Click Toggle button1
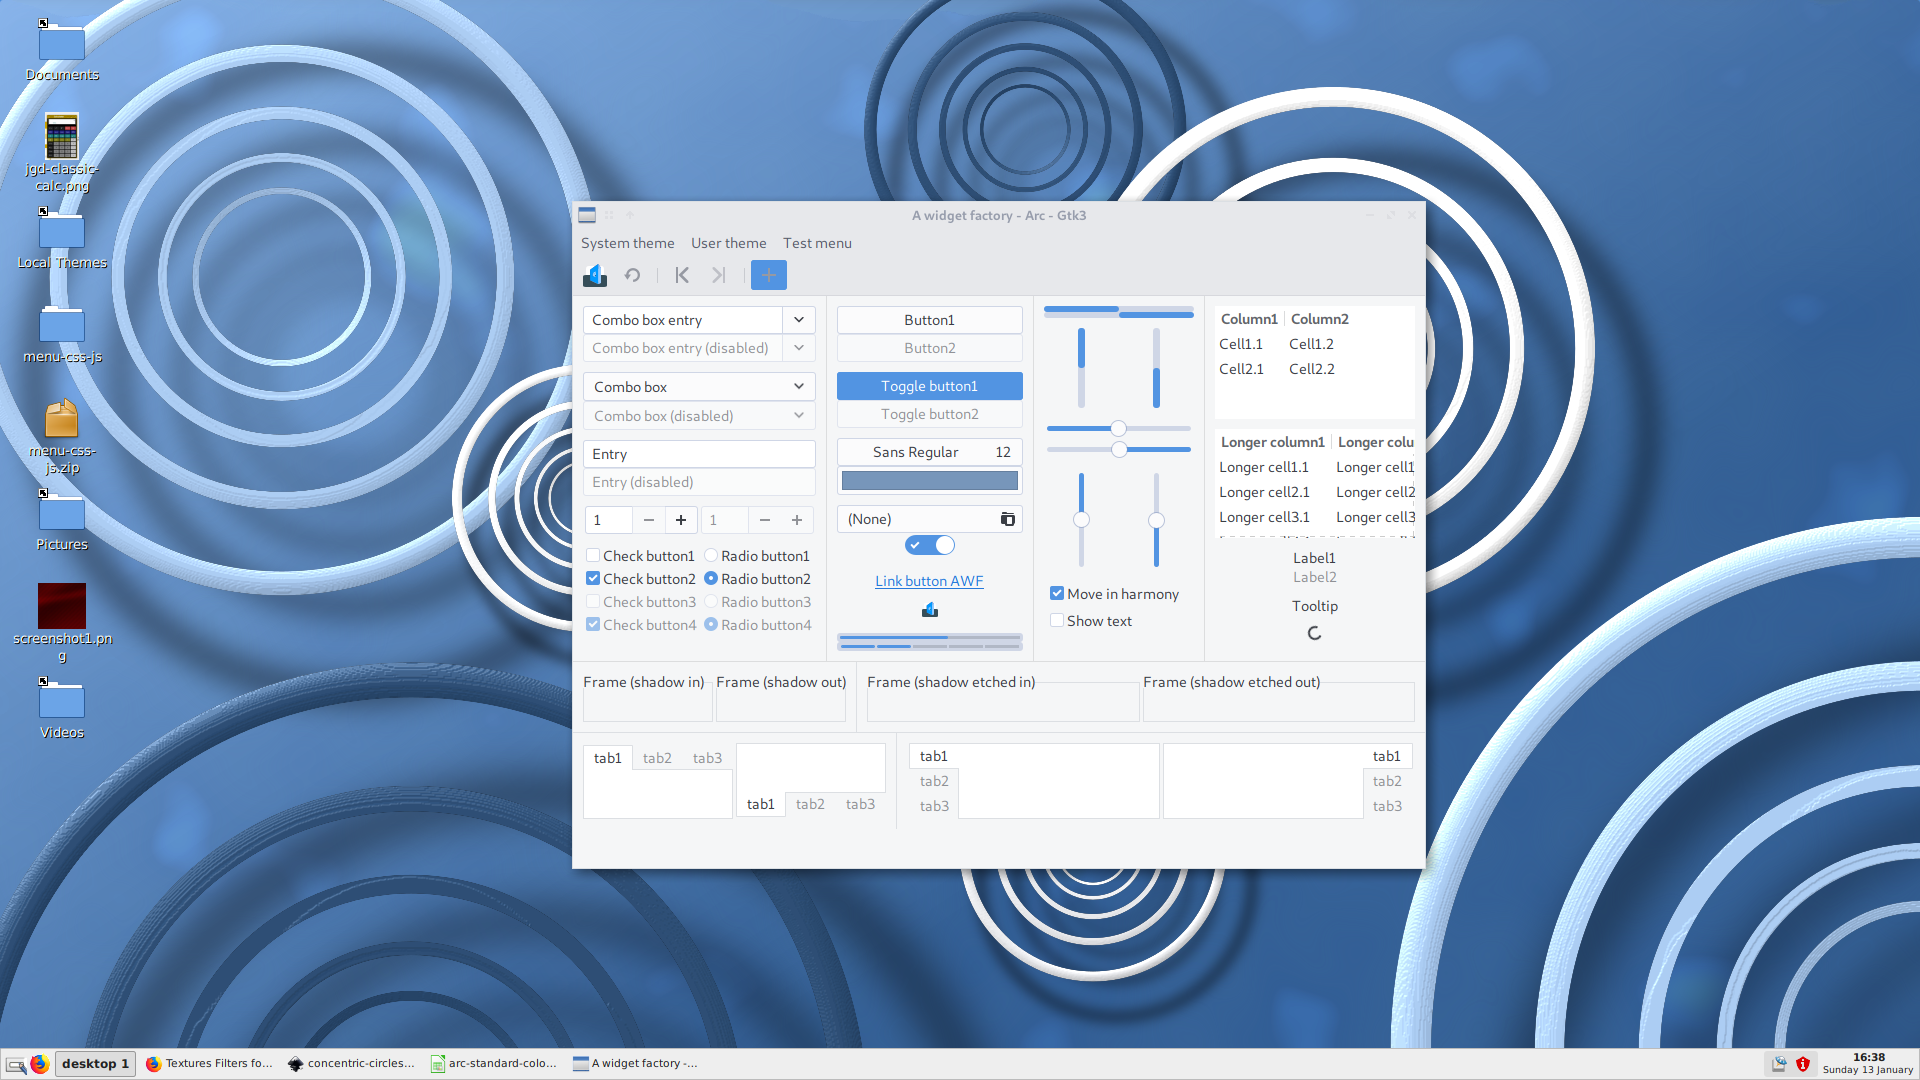 pyautogui.click(x=929, y=386)
